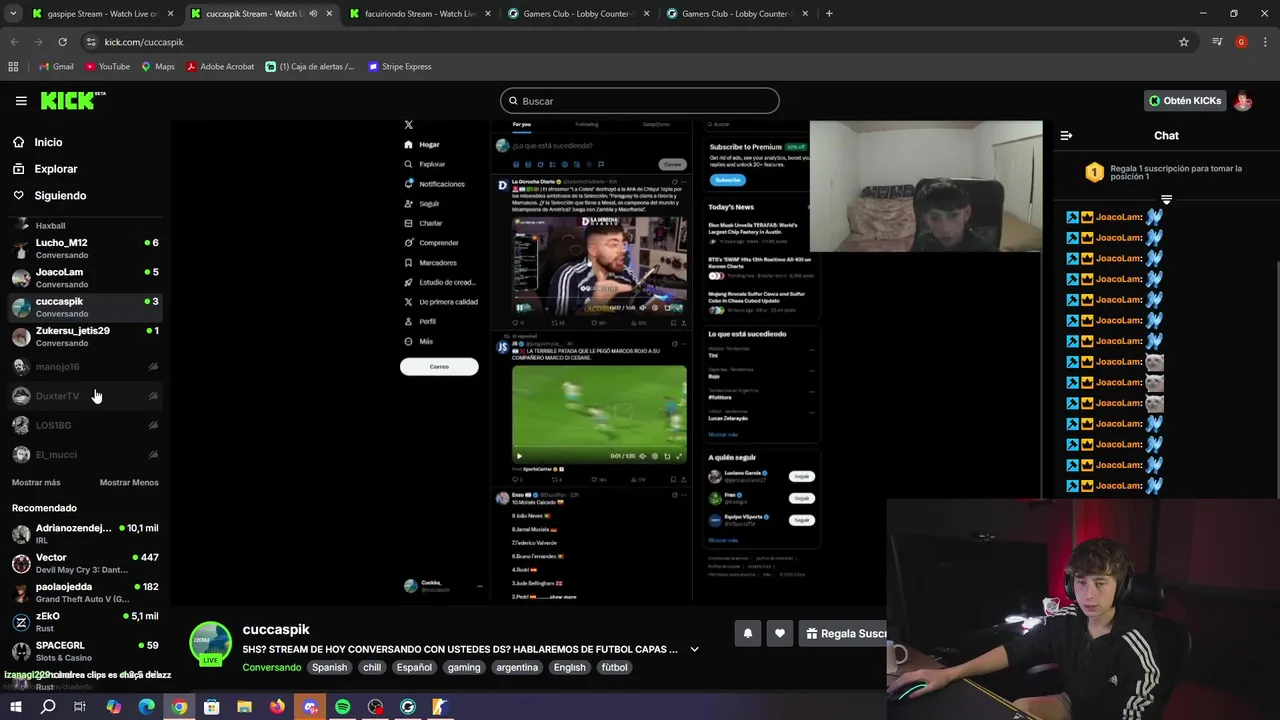Screen dimensions: 1280x720
Task: Open Discord from the taskbar
Action: [x=310, y=707]
